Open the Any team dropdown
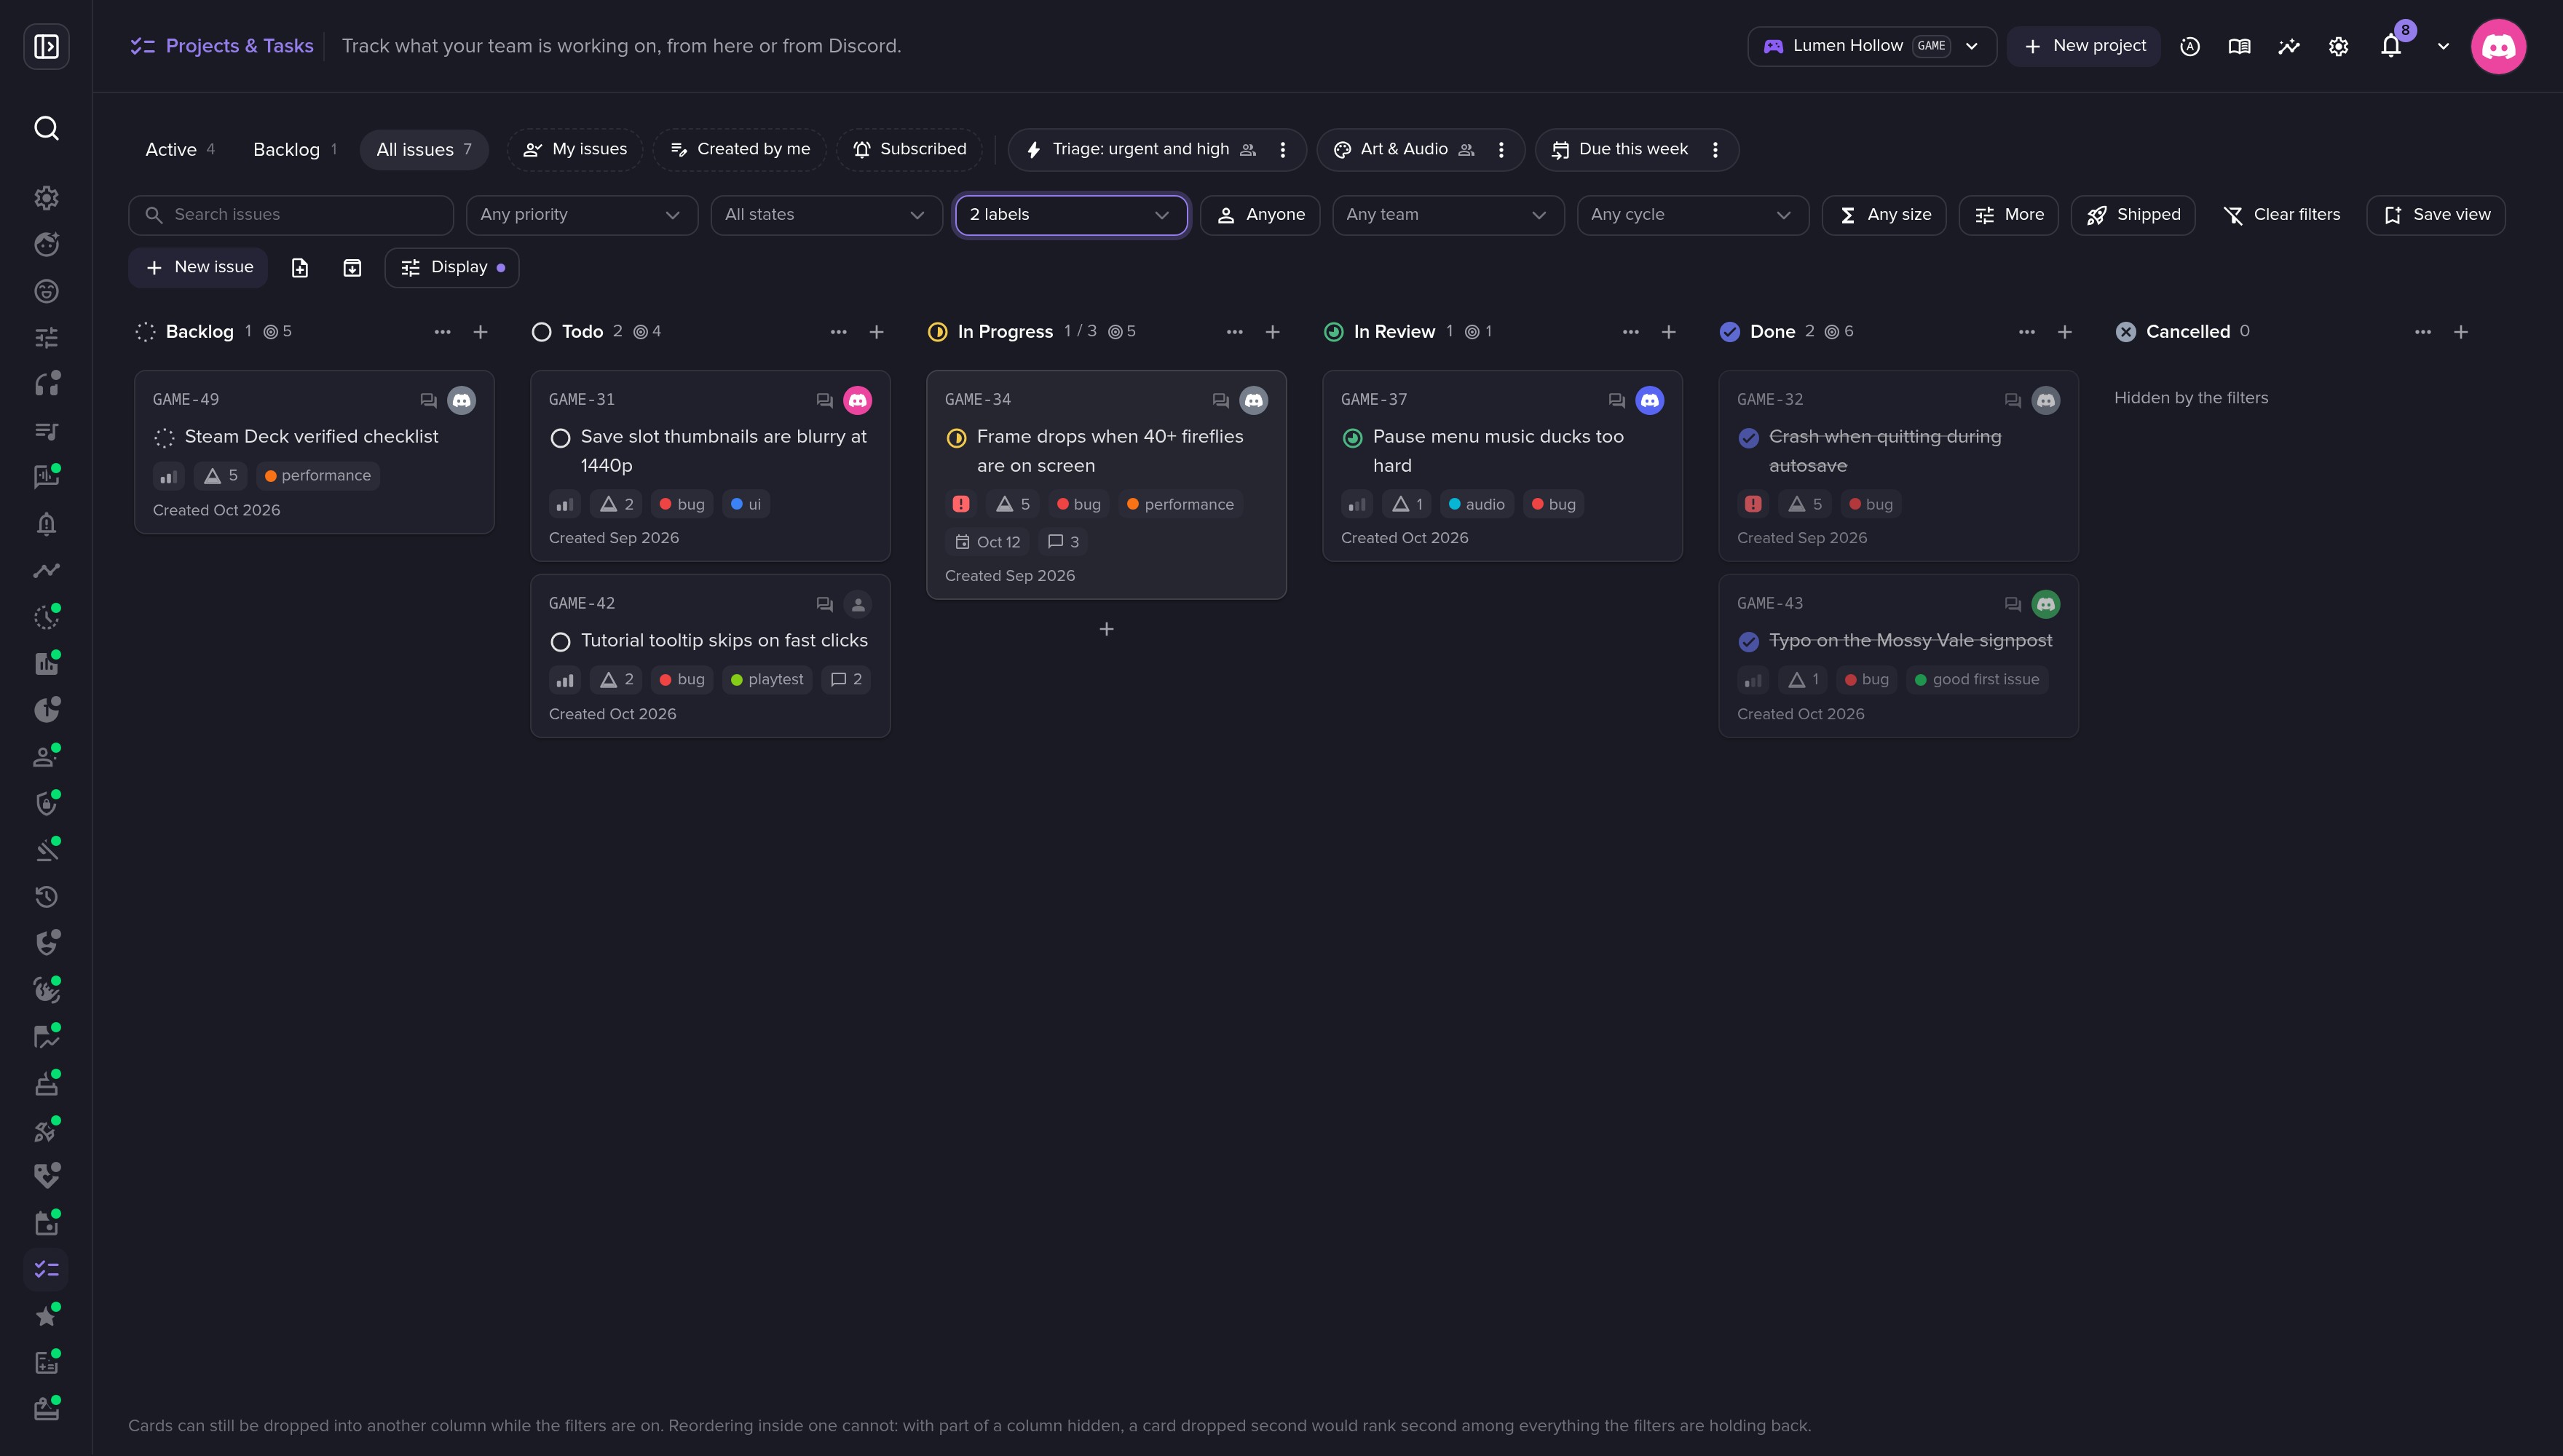Image resolution: width=2563 pixels, height=1456 pixels. (1448, 215)
